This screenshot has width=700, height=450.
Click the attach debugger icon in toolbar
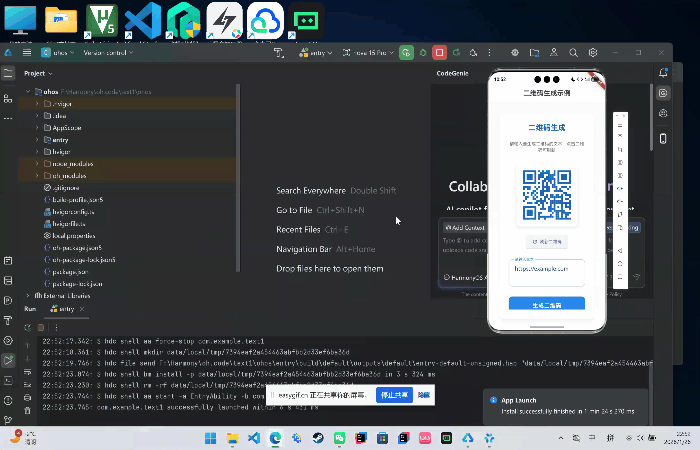tap(473, 53)
